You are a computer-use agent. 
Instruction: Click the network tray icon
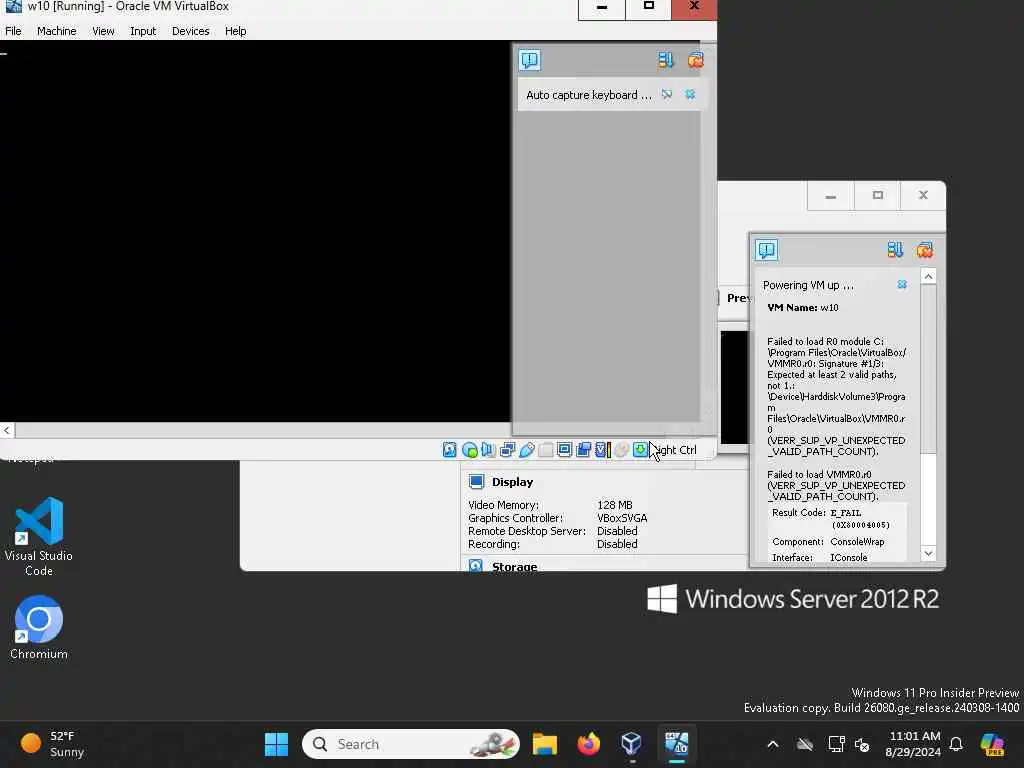click(836, 744)
